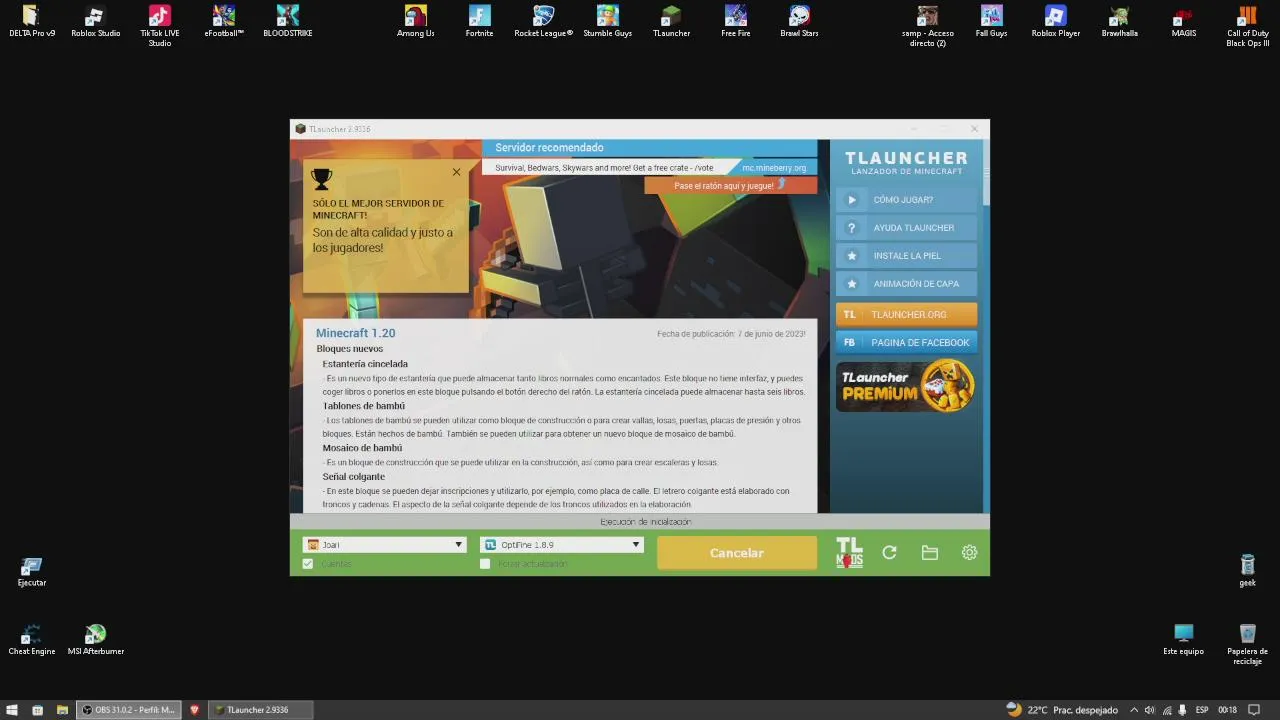This screenshot has height=720, width=1280.
Task: Open the TikTok LIVE Studio desktop icon
Action: pos(160,26)
